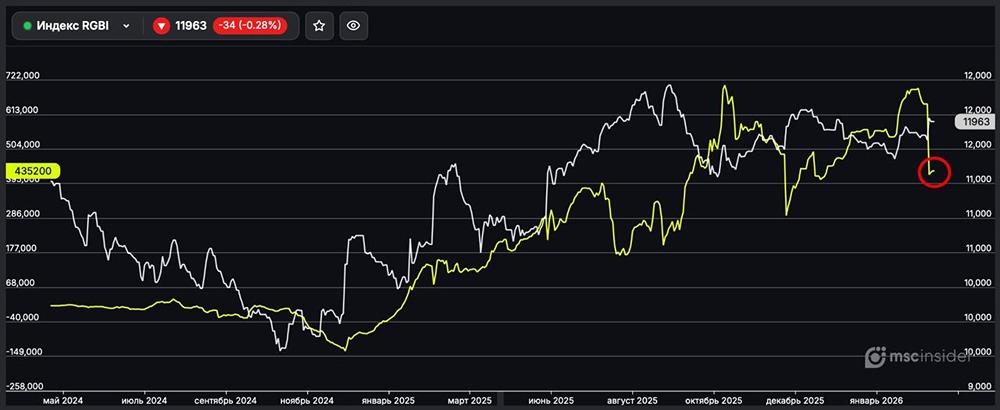The width and height of the screenshot is (1000, 410).
Task: Click the 11963 value in the header
Action: coord(191,27)
